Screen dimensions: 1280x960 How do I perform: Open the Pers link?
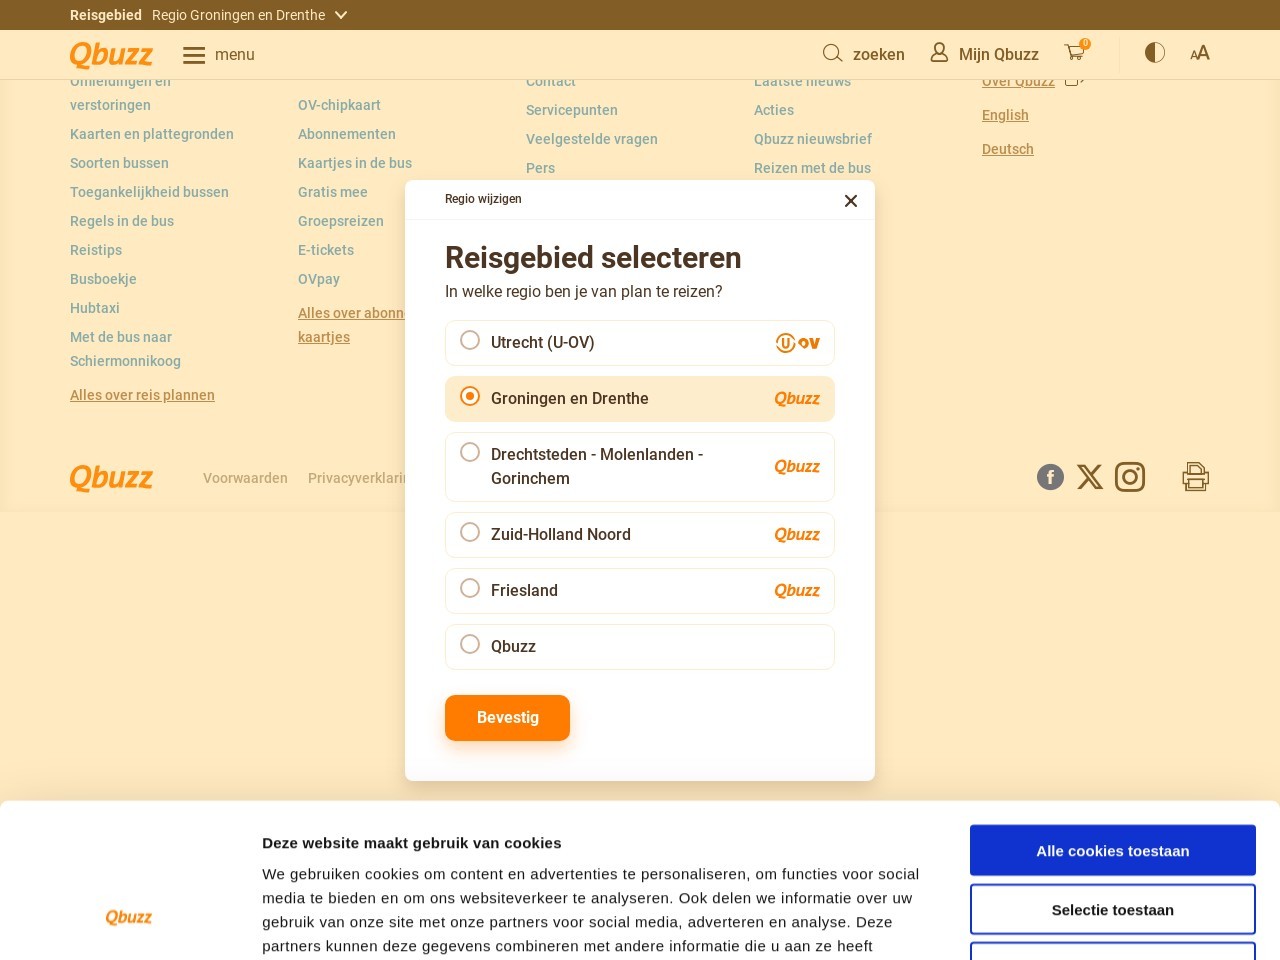click(540, 168)
